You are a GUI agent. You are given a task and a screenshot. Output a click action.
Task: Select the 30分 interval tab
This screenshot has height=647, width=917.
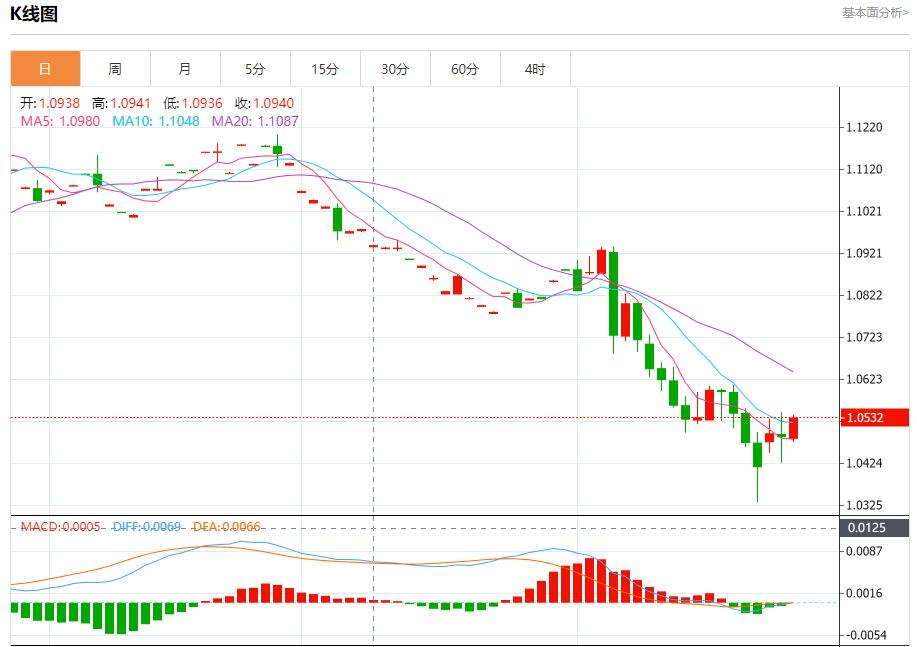395,69
